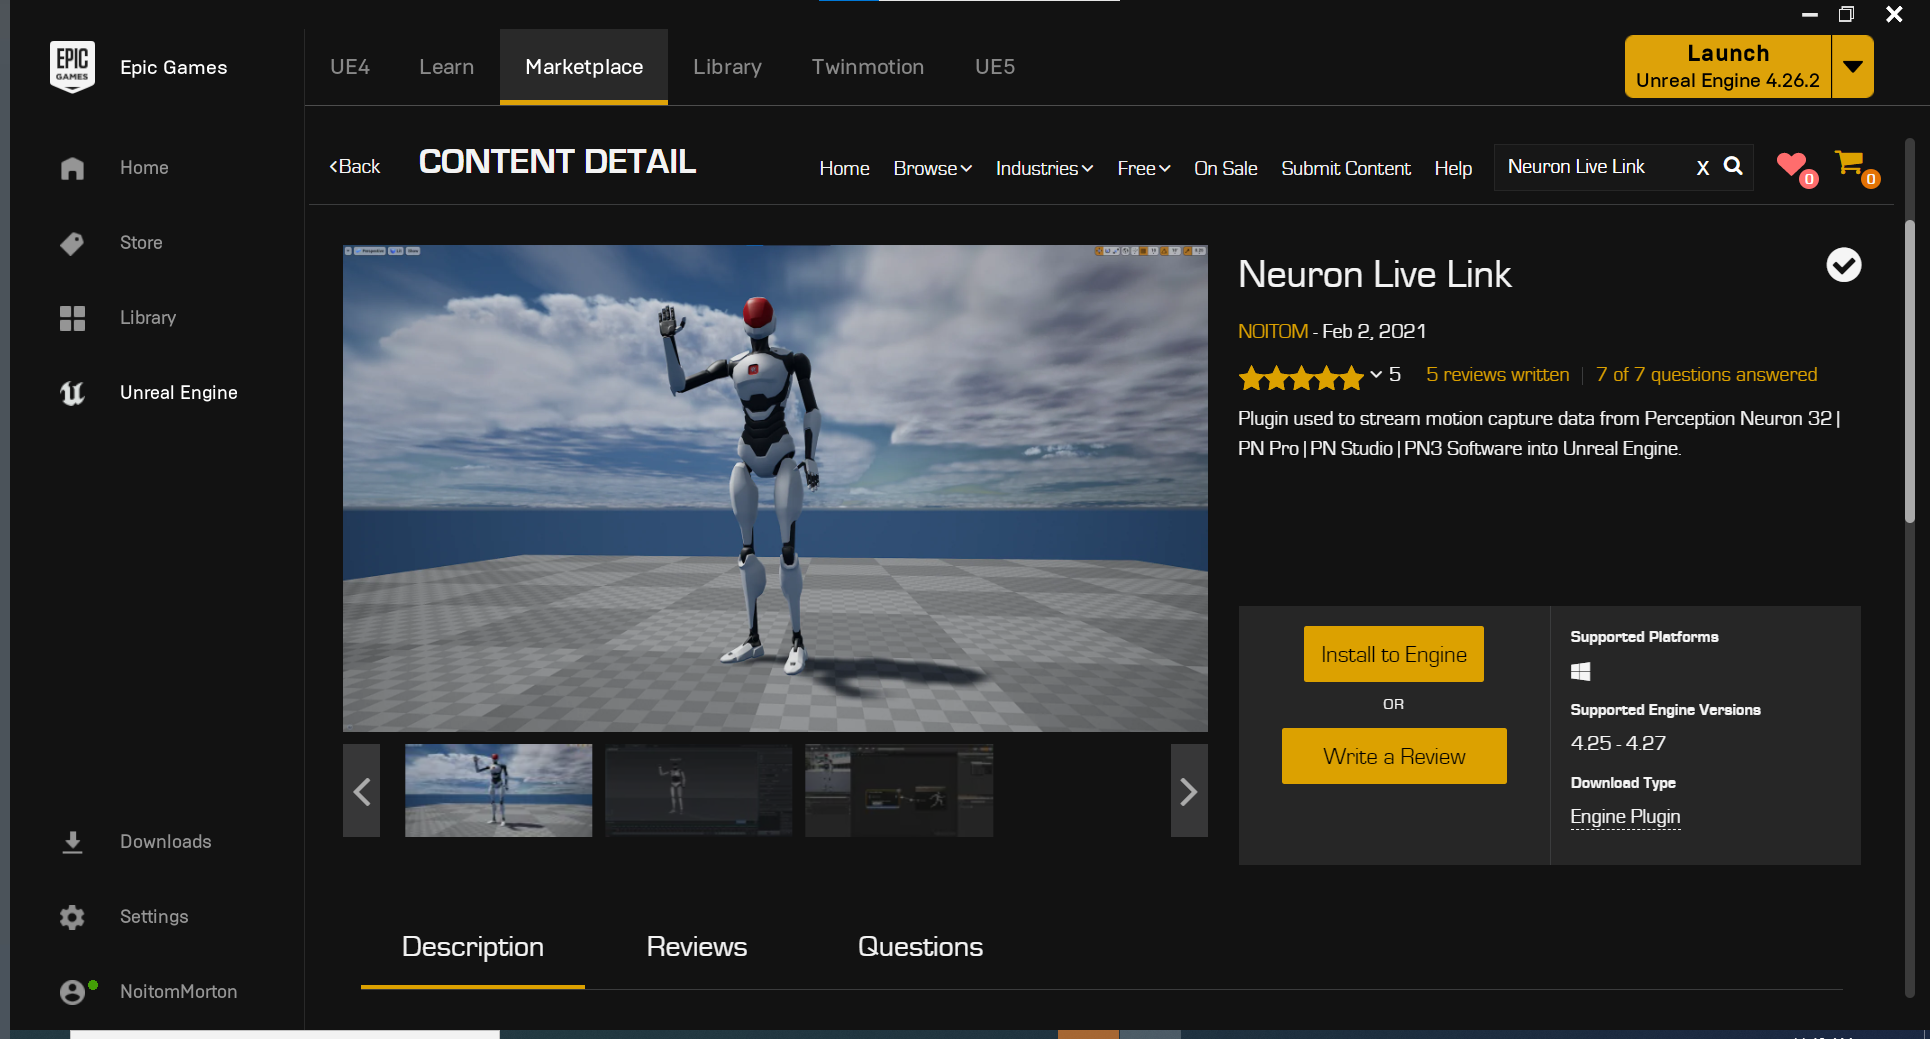This screenshot has width=1930, height=1039.
Task: Switch to the UE4 tab
Action: [x=350, y=67]
